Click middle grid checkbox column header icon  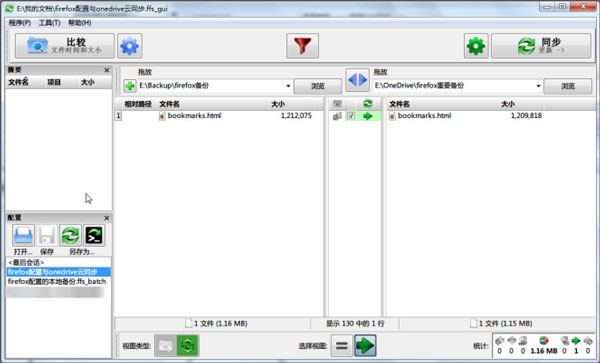click(337, 104)
